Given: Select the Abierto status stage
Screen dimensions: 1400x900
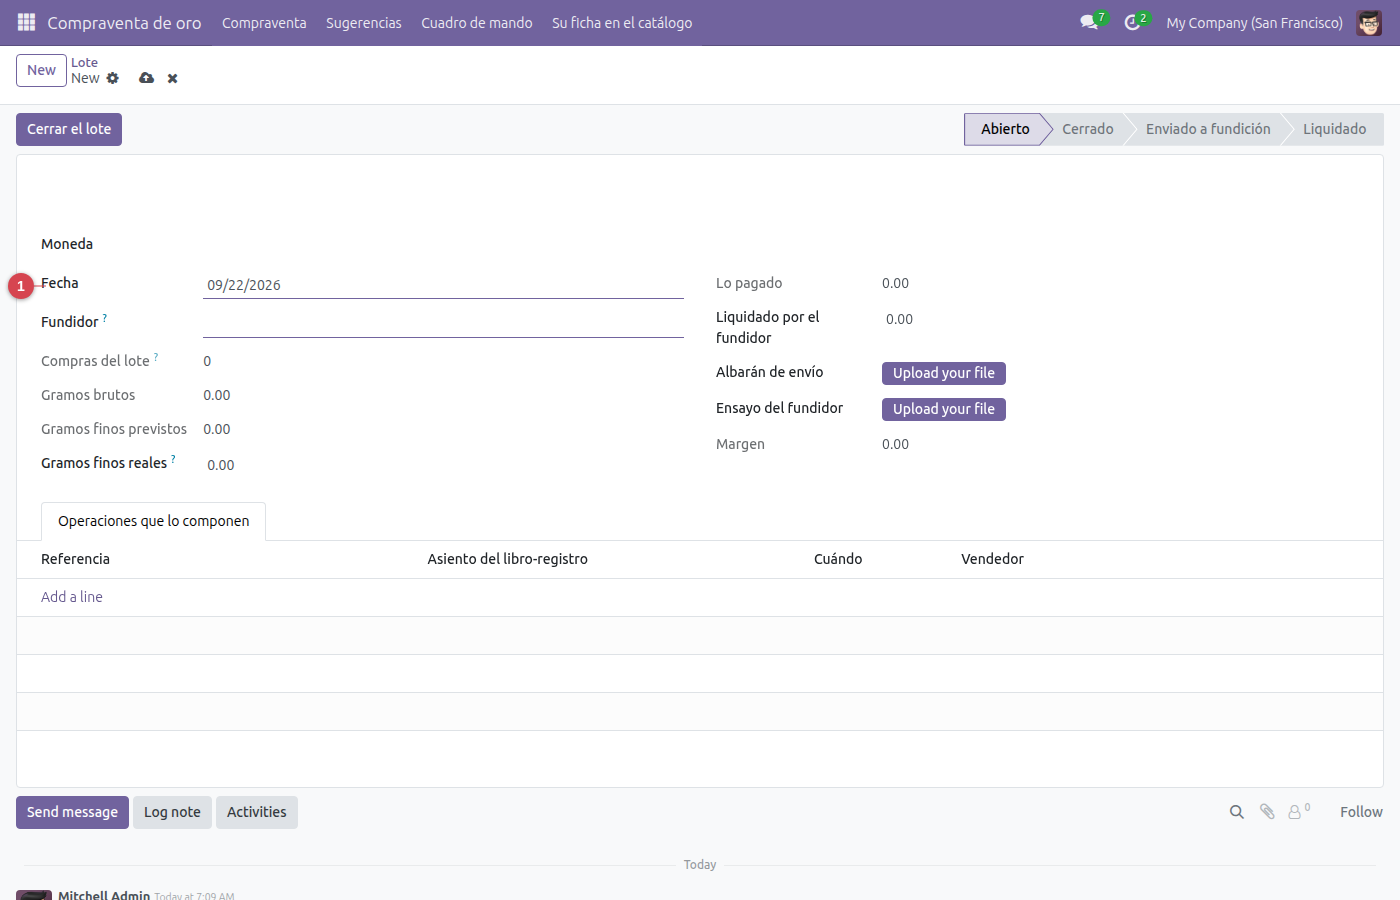Looking at the screenshot, I should (x=1005, y=129).
